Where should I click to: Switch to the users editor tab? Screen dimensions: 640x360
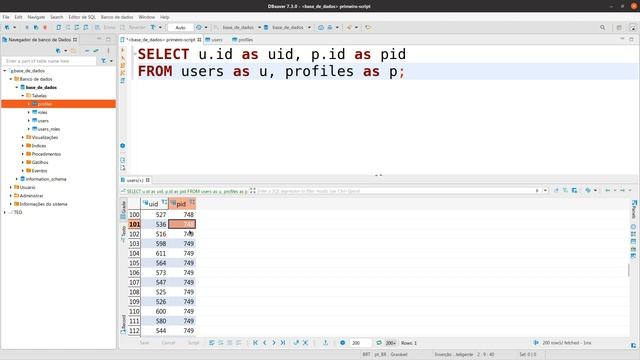tap(214, 40)
